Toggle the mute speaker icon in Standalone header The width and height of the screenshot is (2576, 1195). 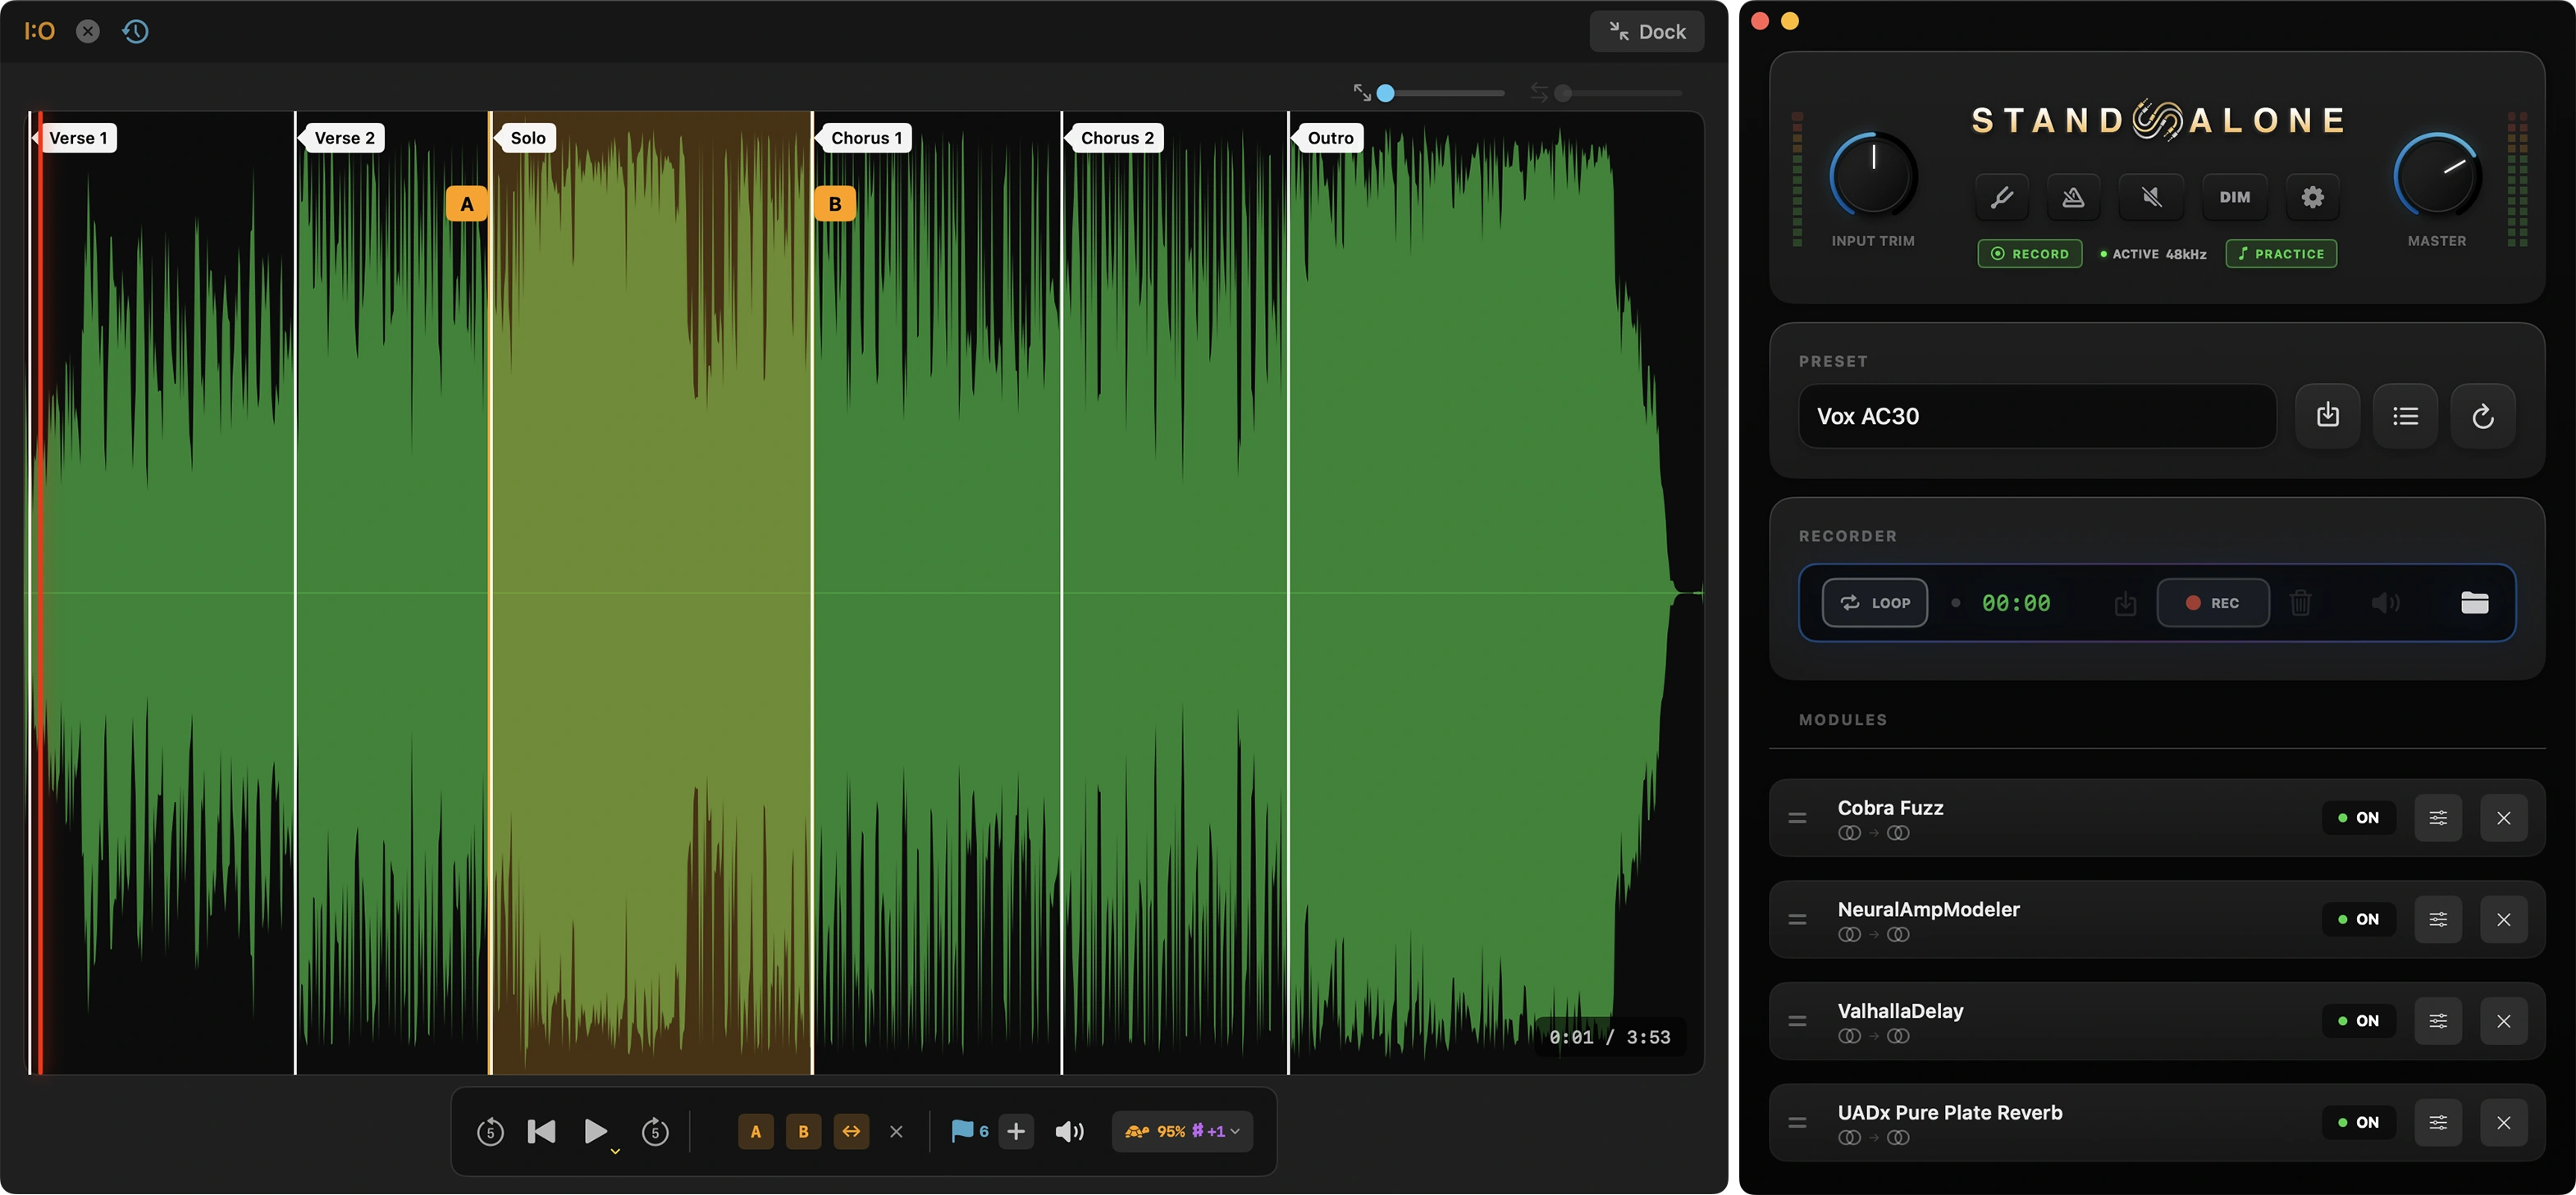click(x=2152, y=197)
